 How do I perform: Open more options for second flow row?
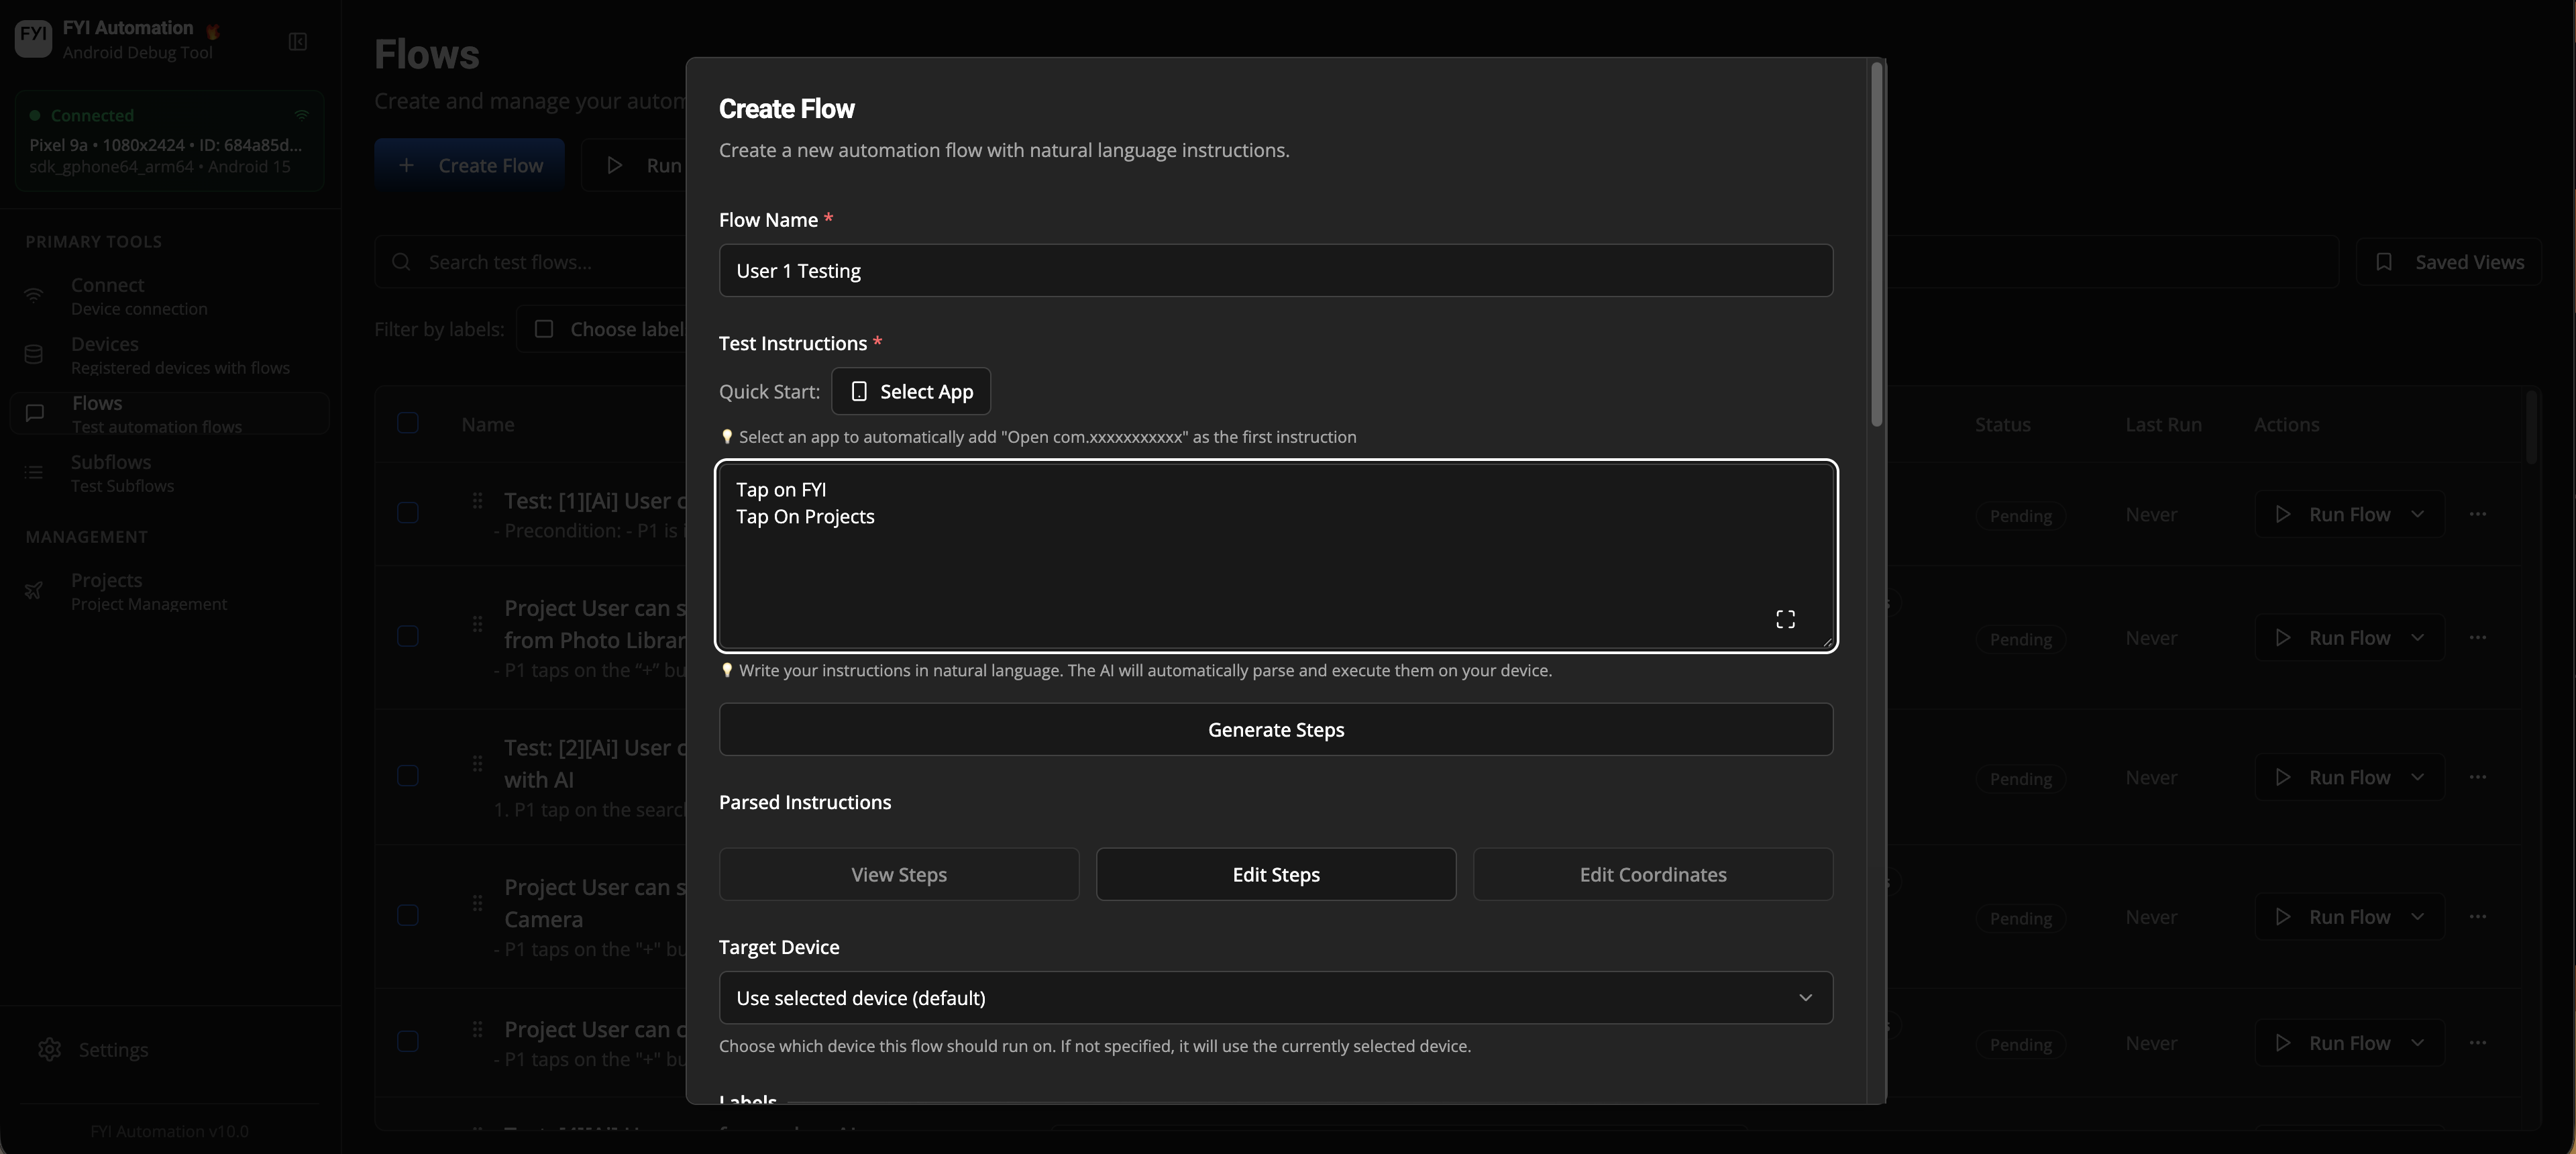point(2477,638)
